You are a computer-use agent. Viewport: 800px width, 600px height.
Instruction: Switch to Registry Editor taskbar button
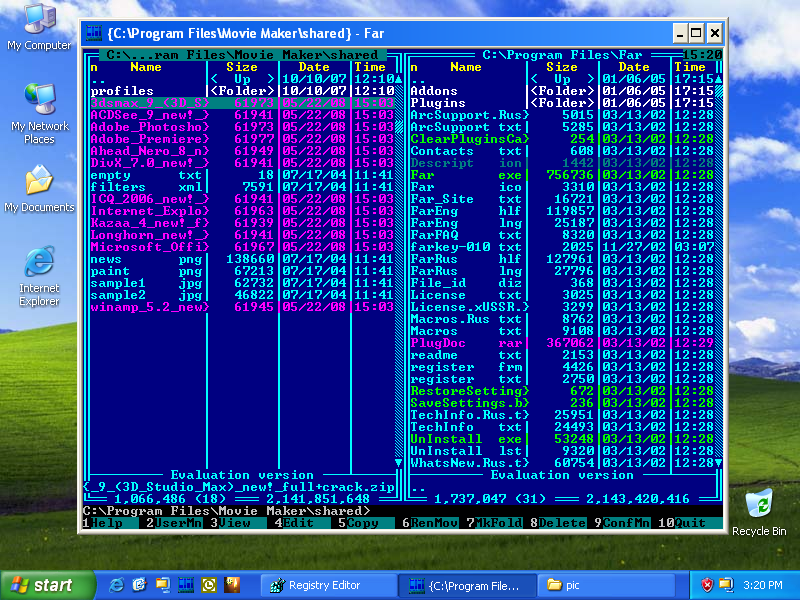[329, 585]
